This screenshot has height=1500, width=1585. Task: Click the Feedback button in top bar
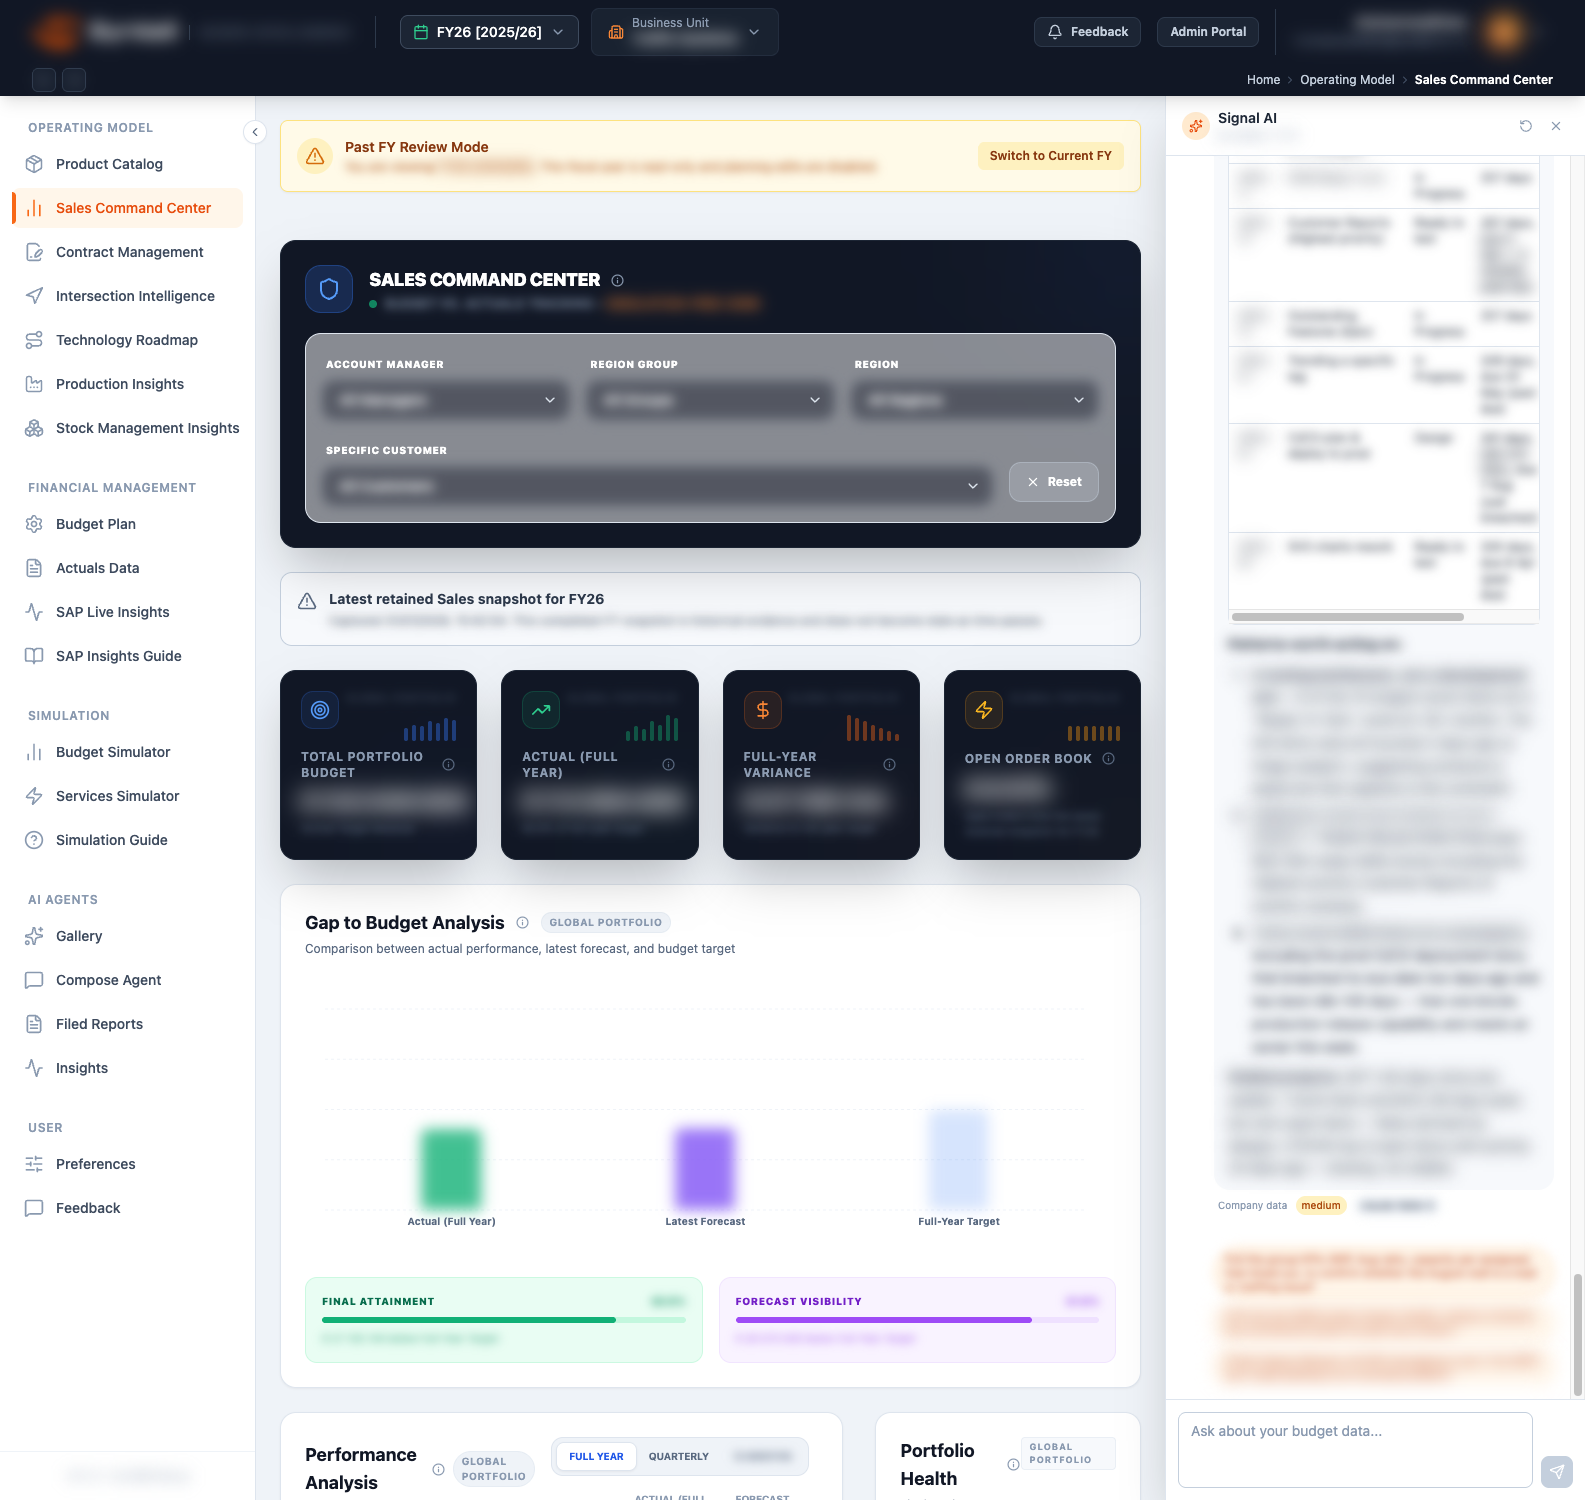coord(1087,32)
